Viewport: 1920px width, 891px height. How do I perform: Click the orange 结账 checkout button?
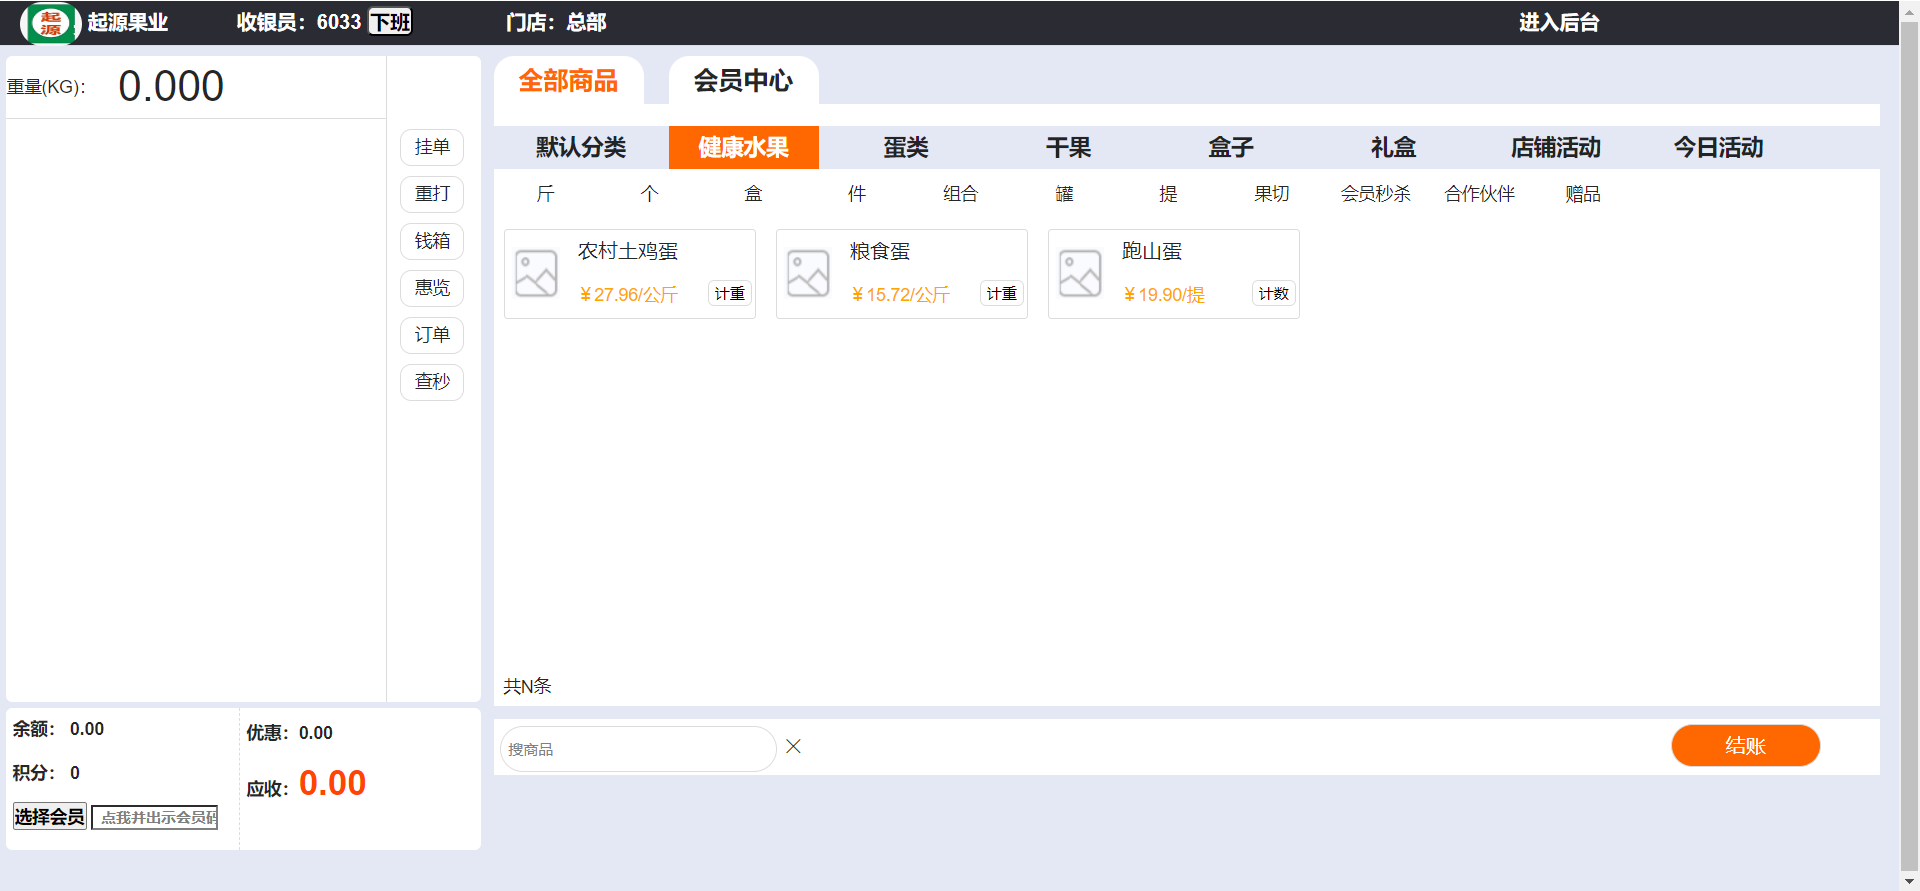[1745, 746]
